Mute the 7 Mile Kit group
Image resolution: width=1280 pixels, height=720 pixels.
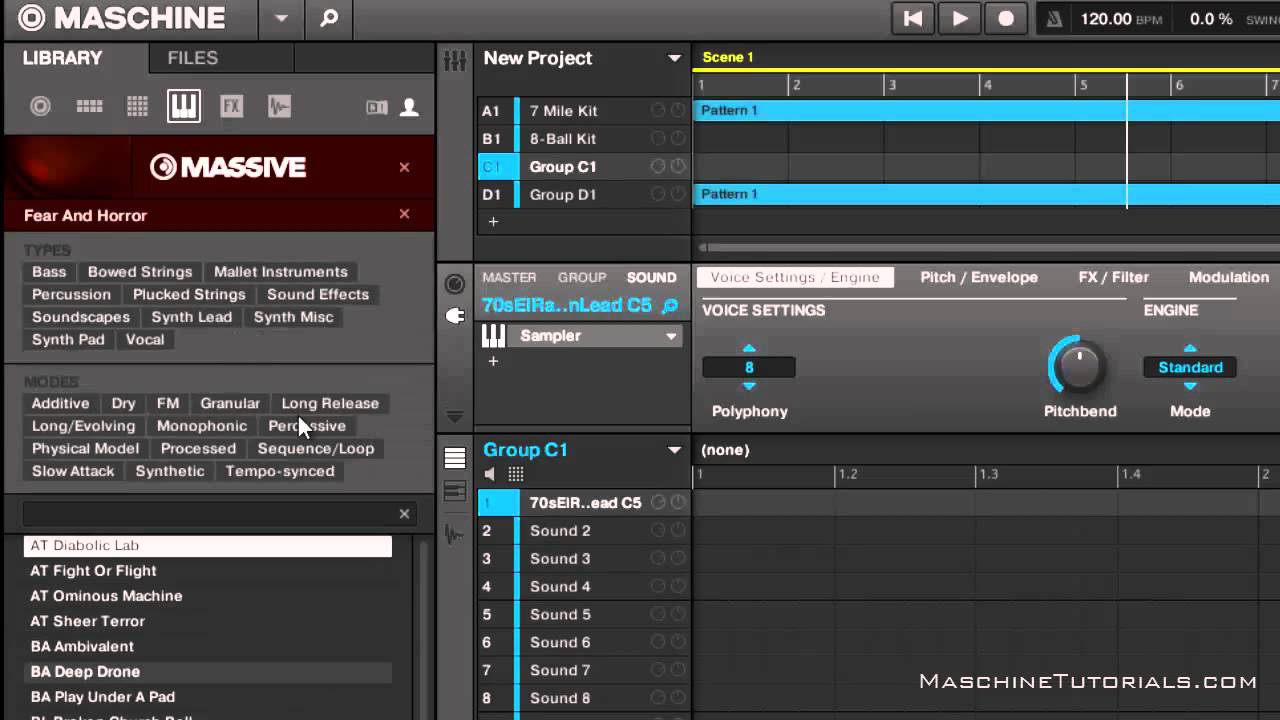658,111
